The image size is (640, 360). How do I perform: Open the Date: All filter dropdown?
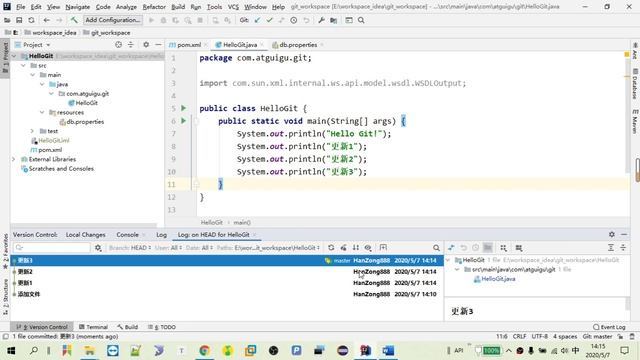(199, 248)
